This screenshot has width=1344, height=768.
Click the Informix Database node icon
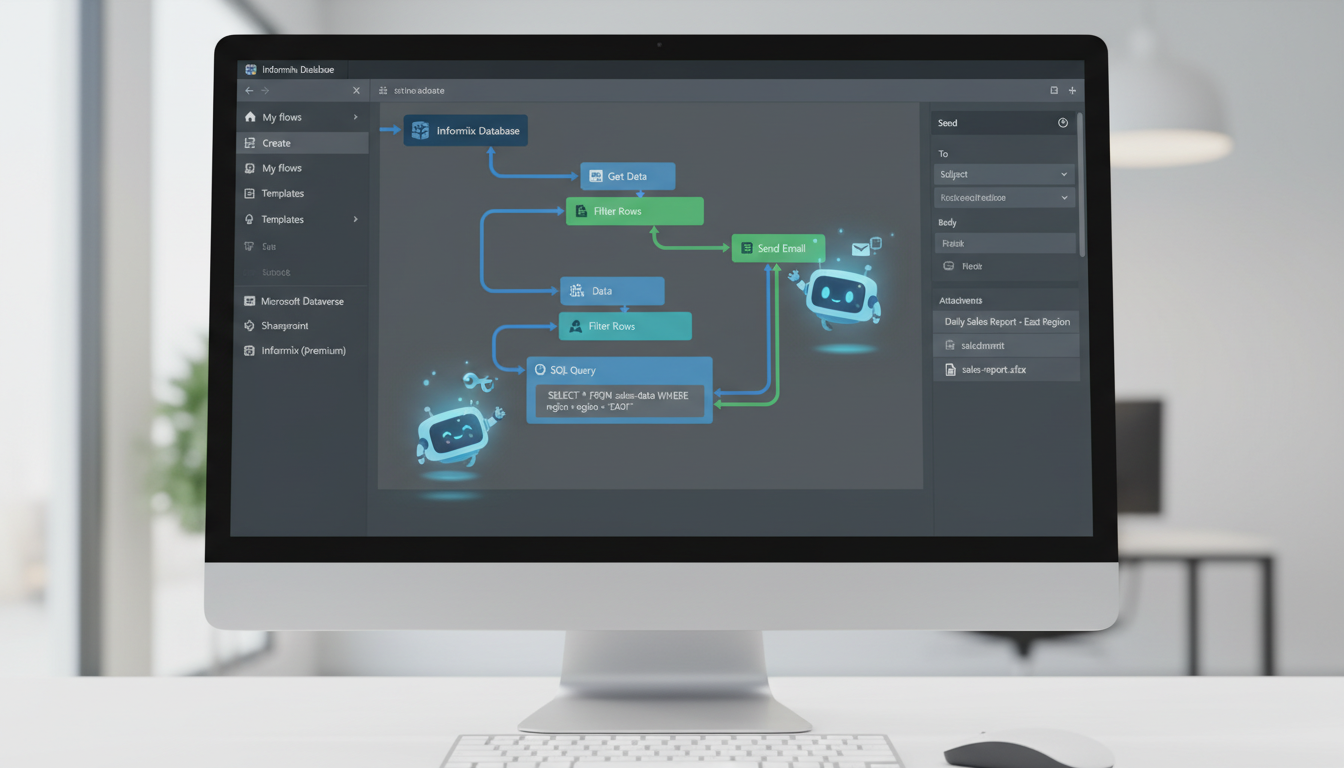pos(420,131)
